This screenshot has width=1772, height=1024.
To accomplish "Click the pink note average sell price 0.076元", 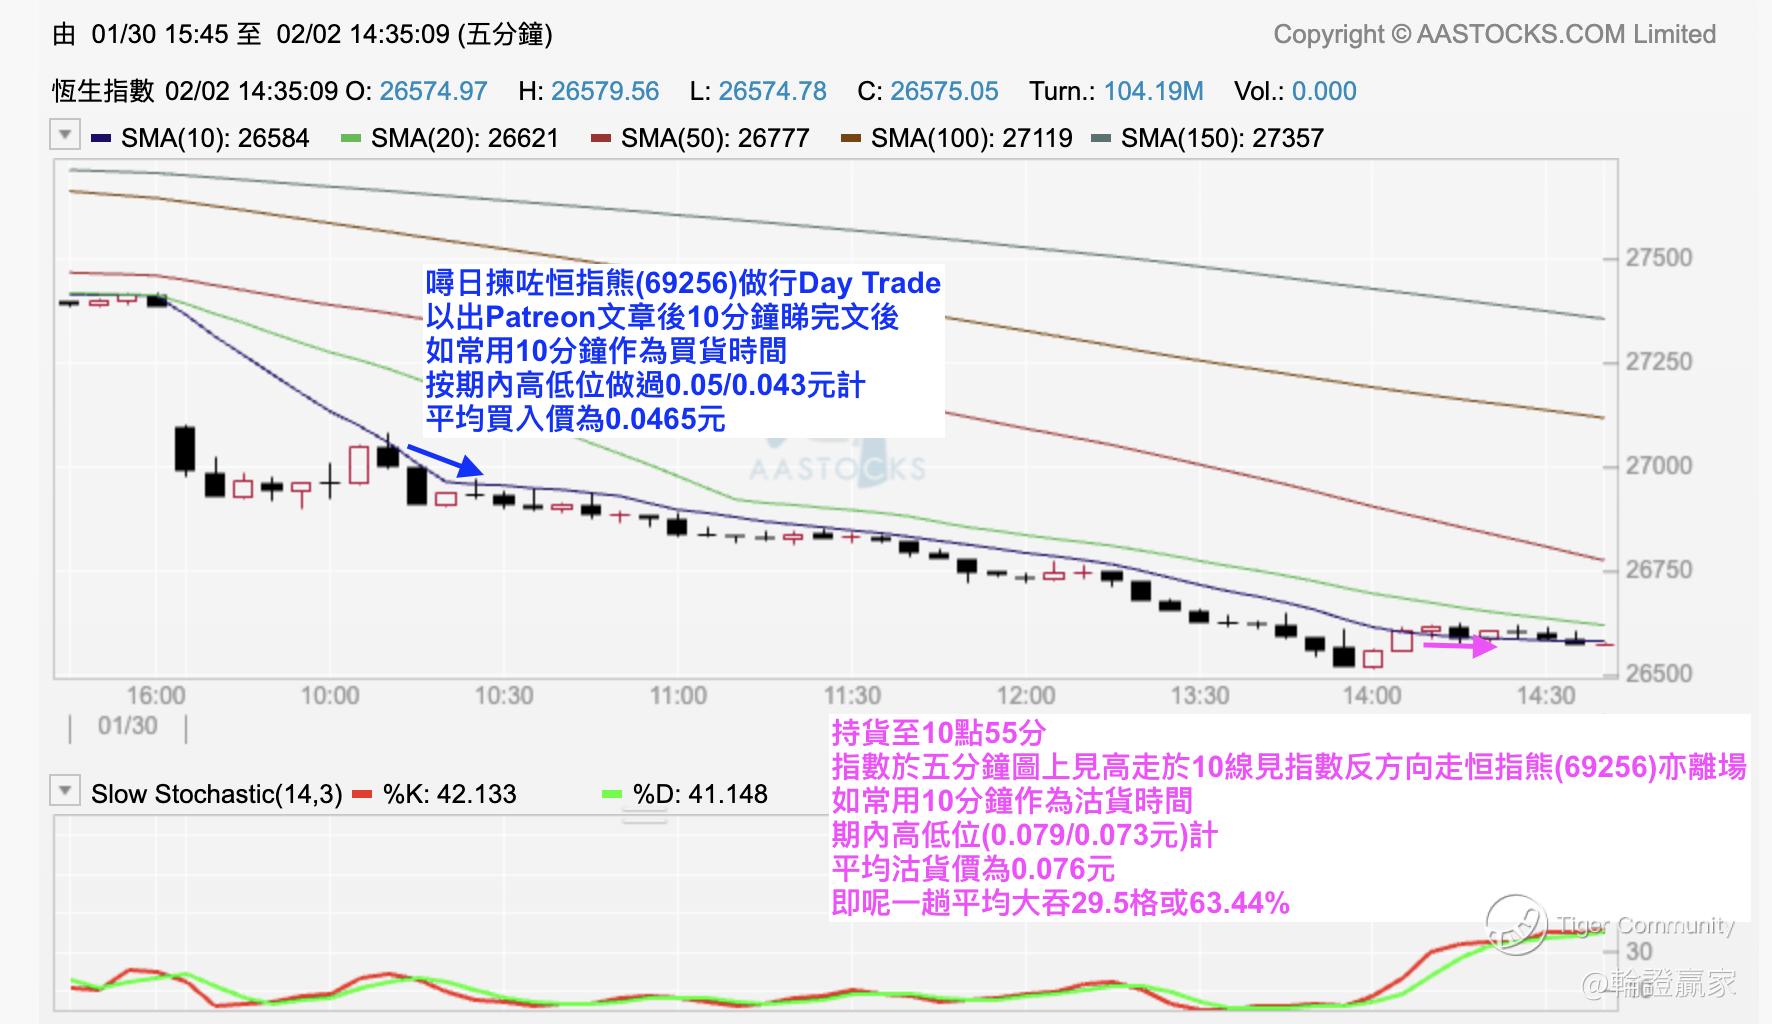I will (973, 869).
